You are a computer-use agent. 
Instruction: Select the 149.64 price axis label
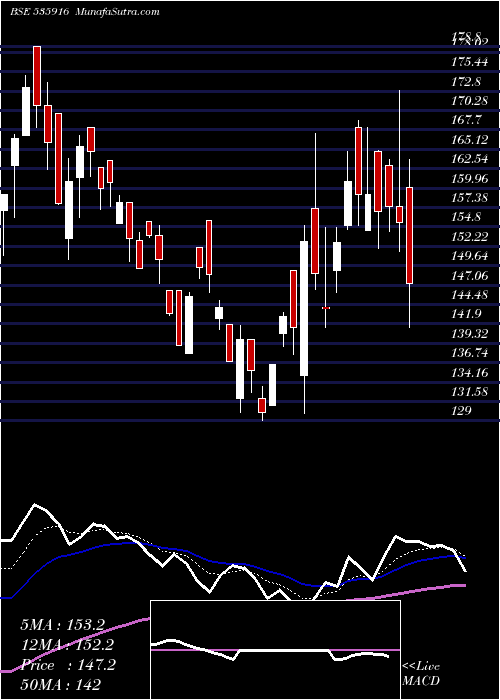tap(469, 256)
